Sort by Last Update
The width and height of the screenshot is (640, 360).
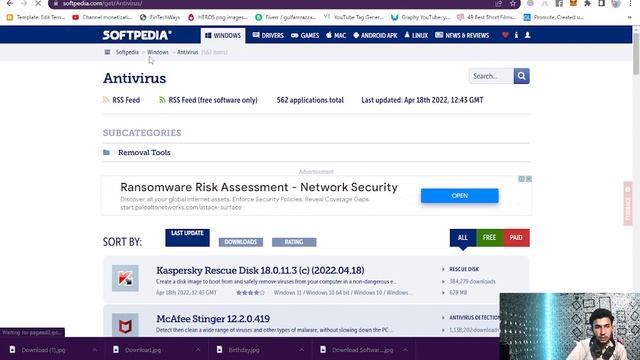pyautogui.click(x=187, y=238)
